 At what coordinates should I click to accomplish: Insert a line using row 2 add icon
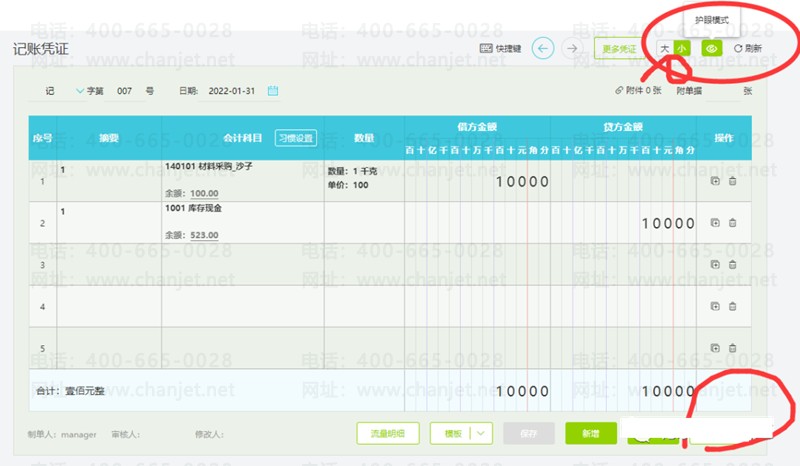[715, 223]
